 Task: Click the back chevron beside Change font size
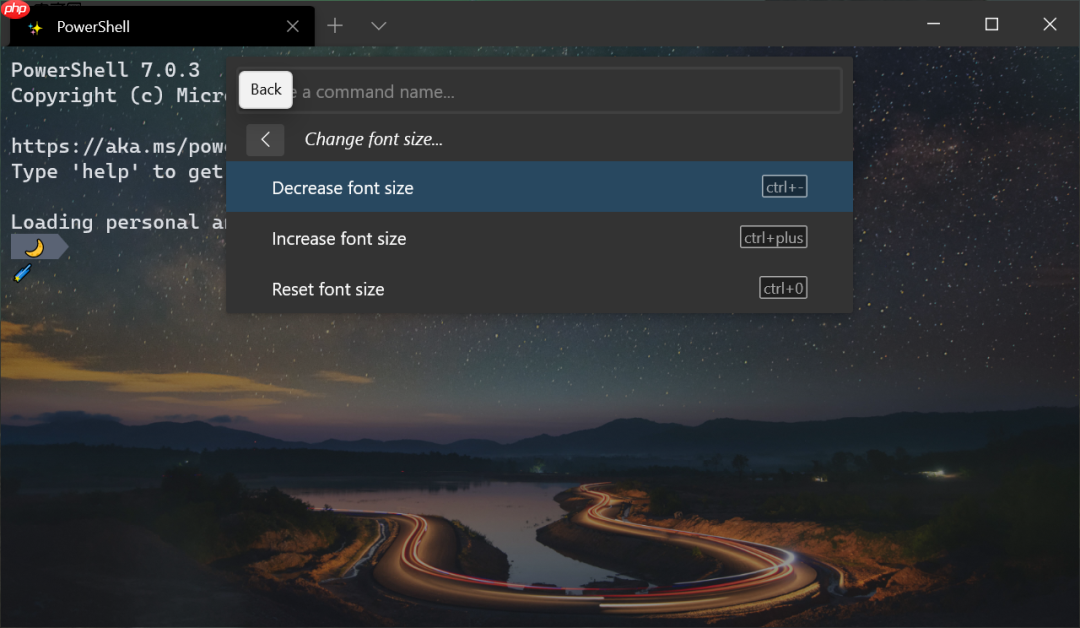[x=264, y=139]
